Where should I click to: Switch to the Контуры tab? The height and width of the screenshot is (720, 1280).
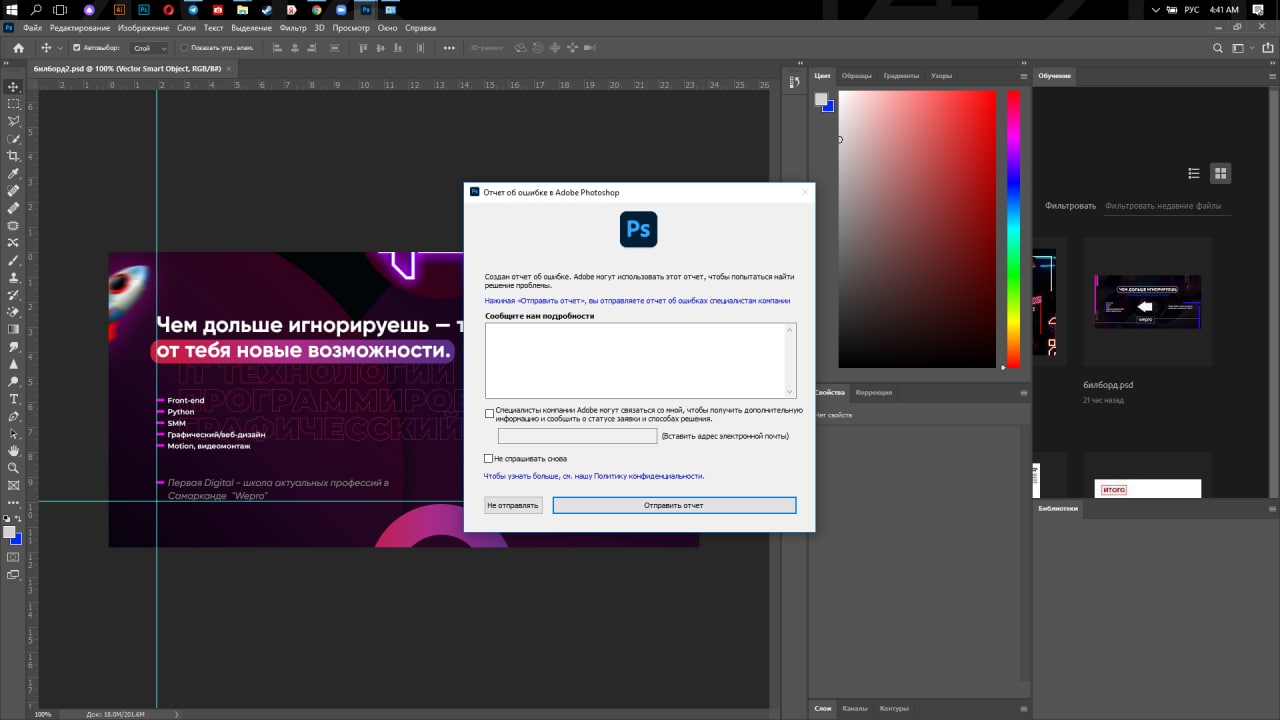click(893, 709)
